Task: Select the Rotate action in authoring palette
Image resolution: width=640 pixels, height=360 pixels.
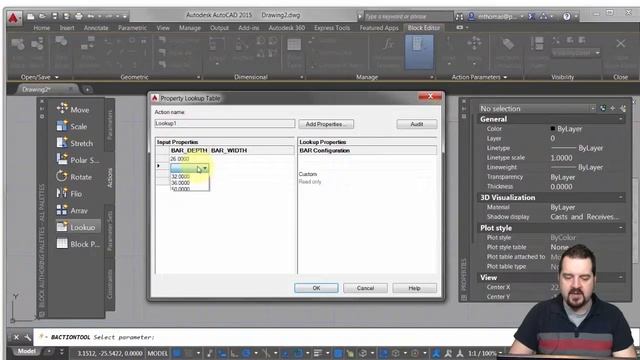Action: point(75,176)
